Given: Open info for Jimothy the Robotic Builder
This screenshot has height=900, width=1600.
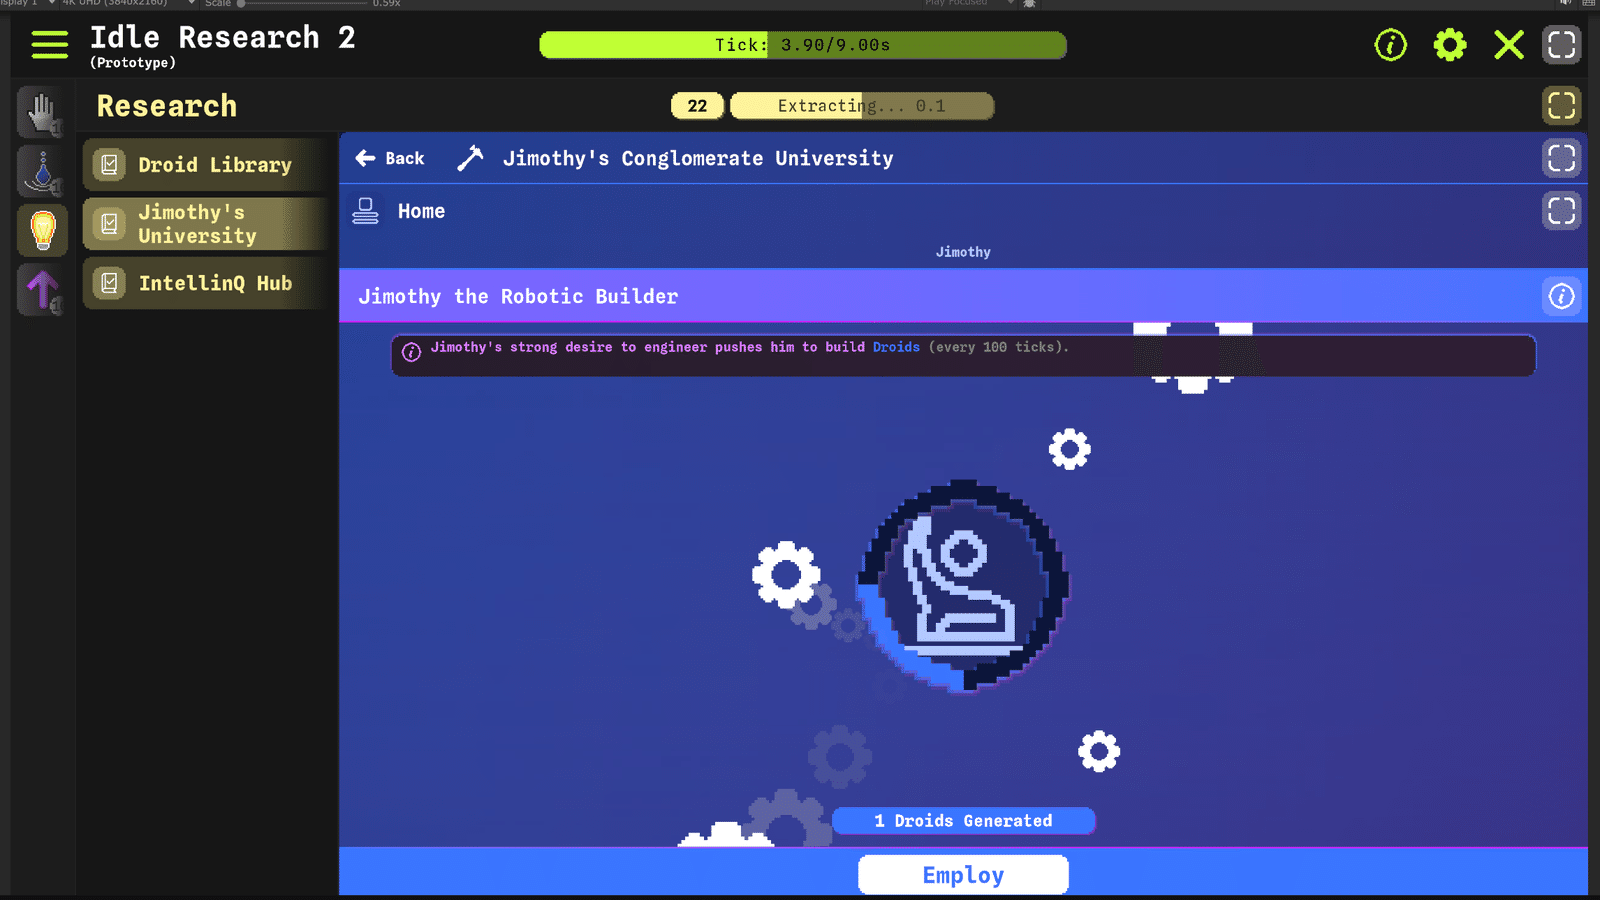Looking at the screenshot, I should point(1562,296).
